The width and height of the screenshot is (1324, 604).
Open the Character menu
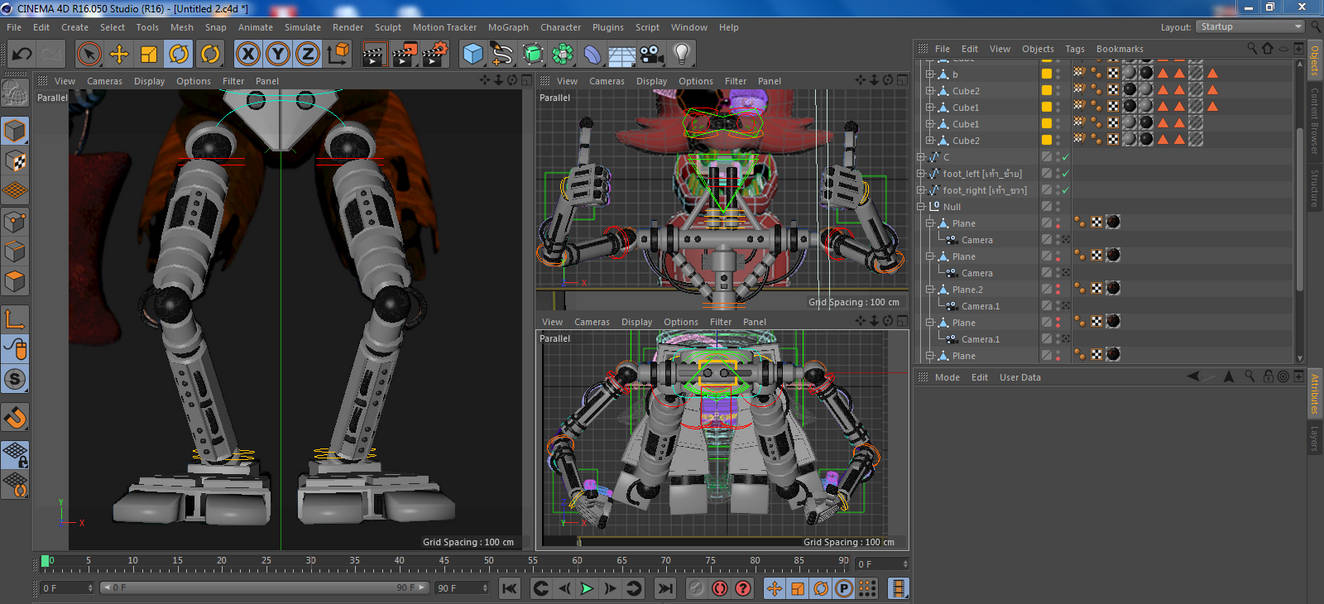pos(560,27)
